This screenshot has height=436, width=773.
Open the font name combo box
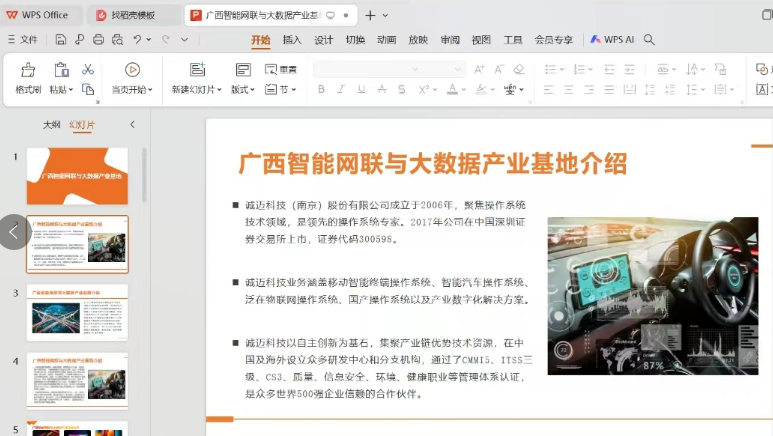pyautogui.click(x=367, y=70)
